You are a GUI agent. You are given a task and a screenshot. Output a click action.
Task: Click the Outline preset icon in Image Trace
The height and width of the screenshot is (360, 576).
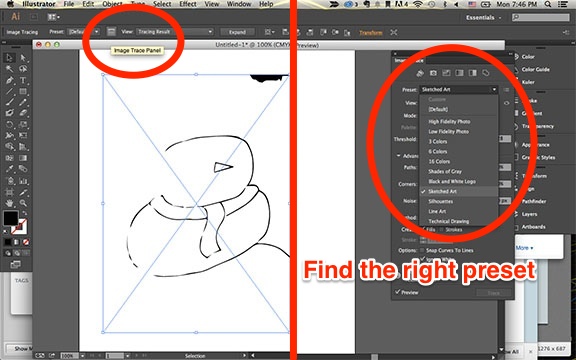[486, 73]
